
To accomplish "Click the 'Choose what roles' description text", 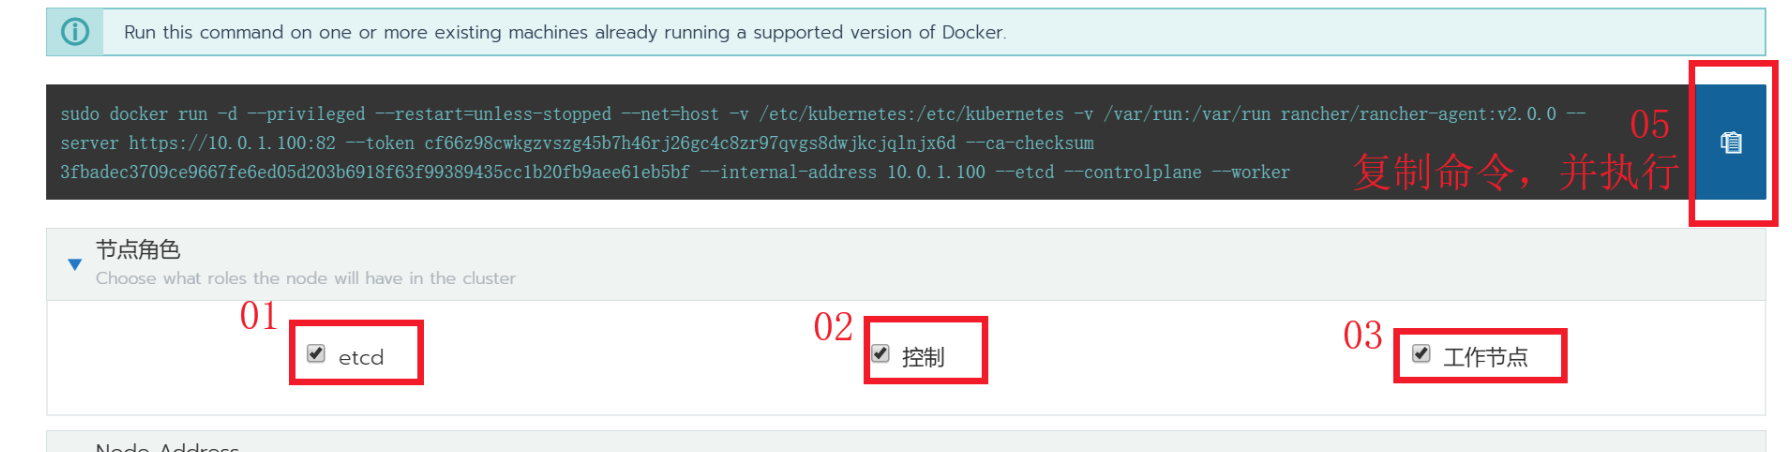I will (306, 278).
